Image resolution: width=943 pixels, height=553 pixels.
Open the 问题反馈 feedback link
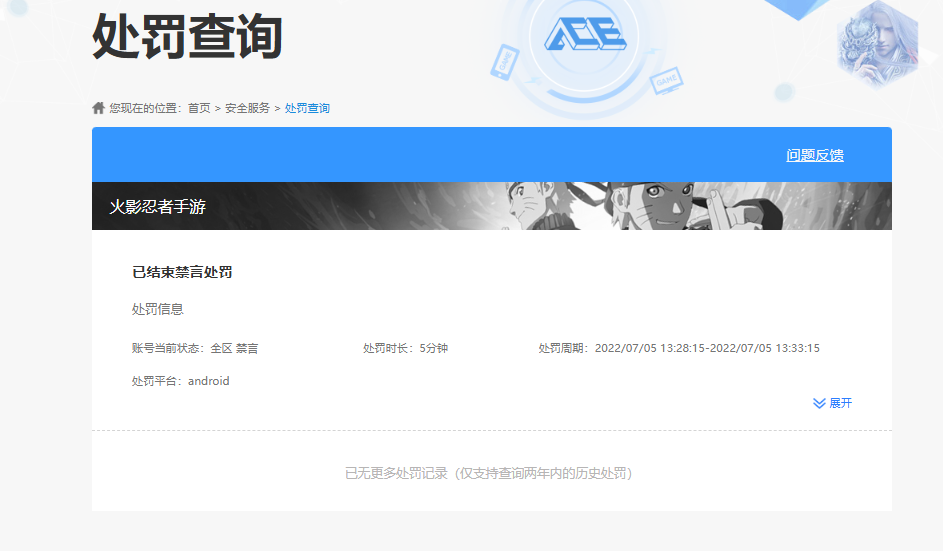coord(814,155)
